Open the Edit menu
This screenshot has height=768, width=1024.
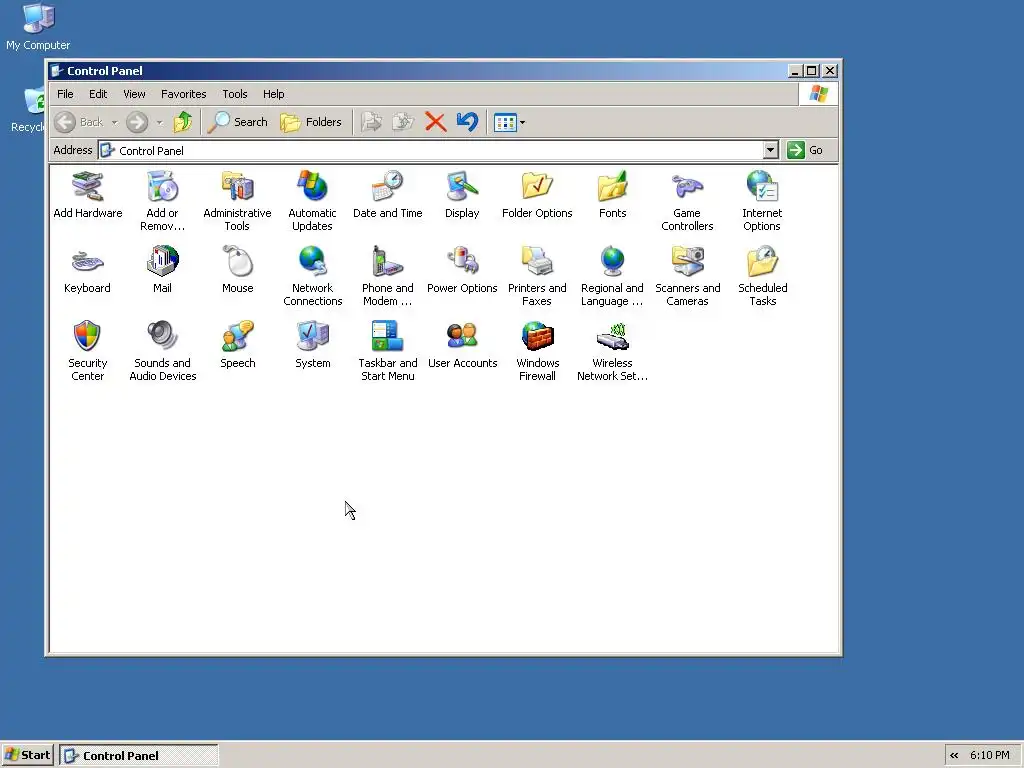tap(98, 94)
